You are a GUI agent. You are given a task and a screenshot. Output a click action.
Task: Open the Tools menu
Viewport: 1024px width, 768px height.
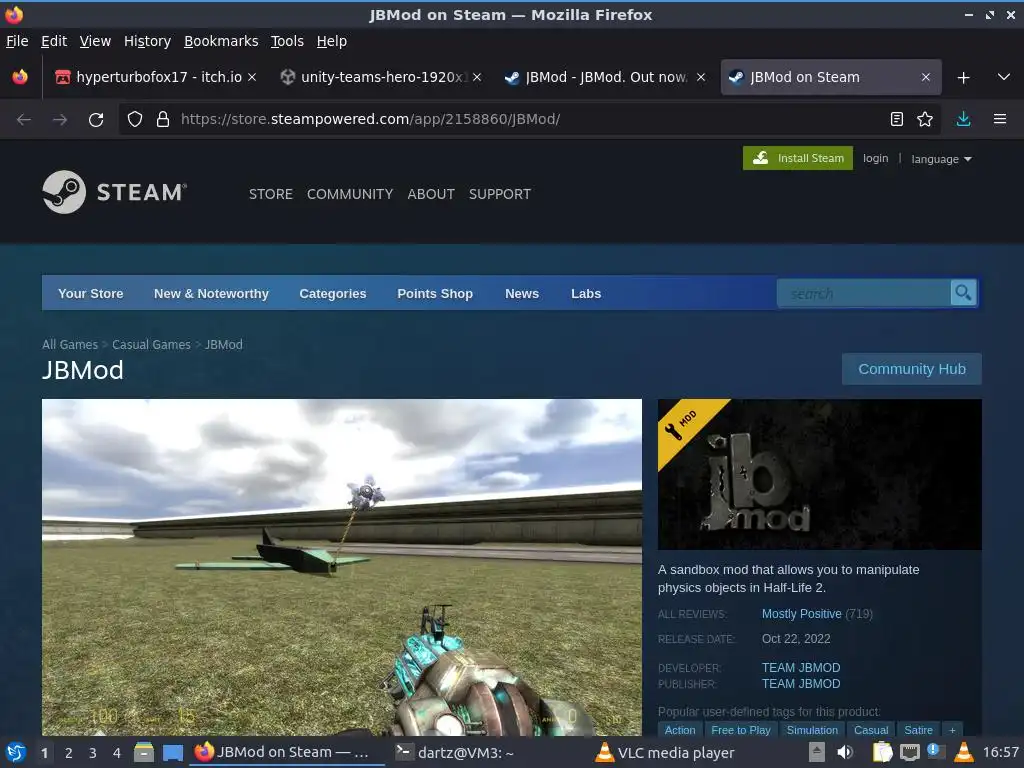pyautogui.click(x=287, y=41)
